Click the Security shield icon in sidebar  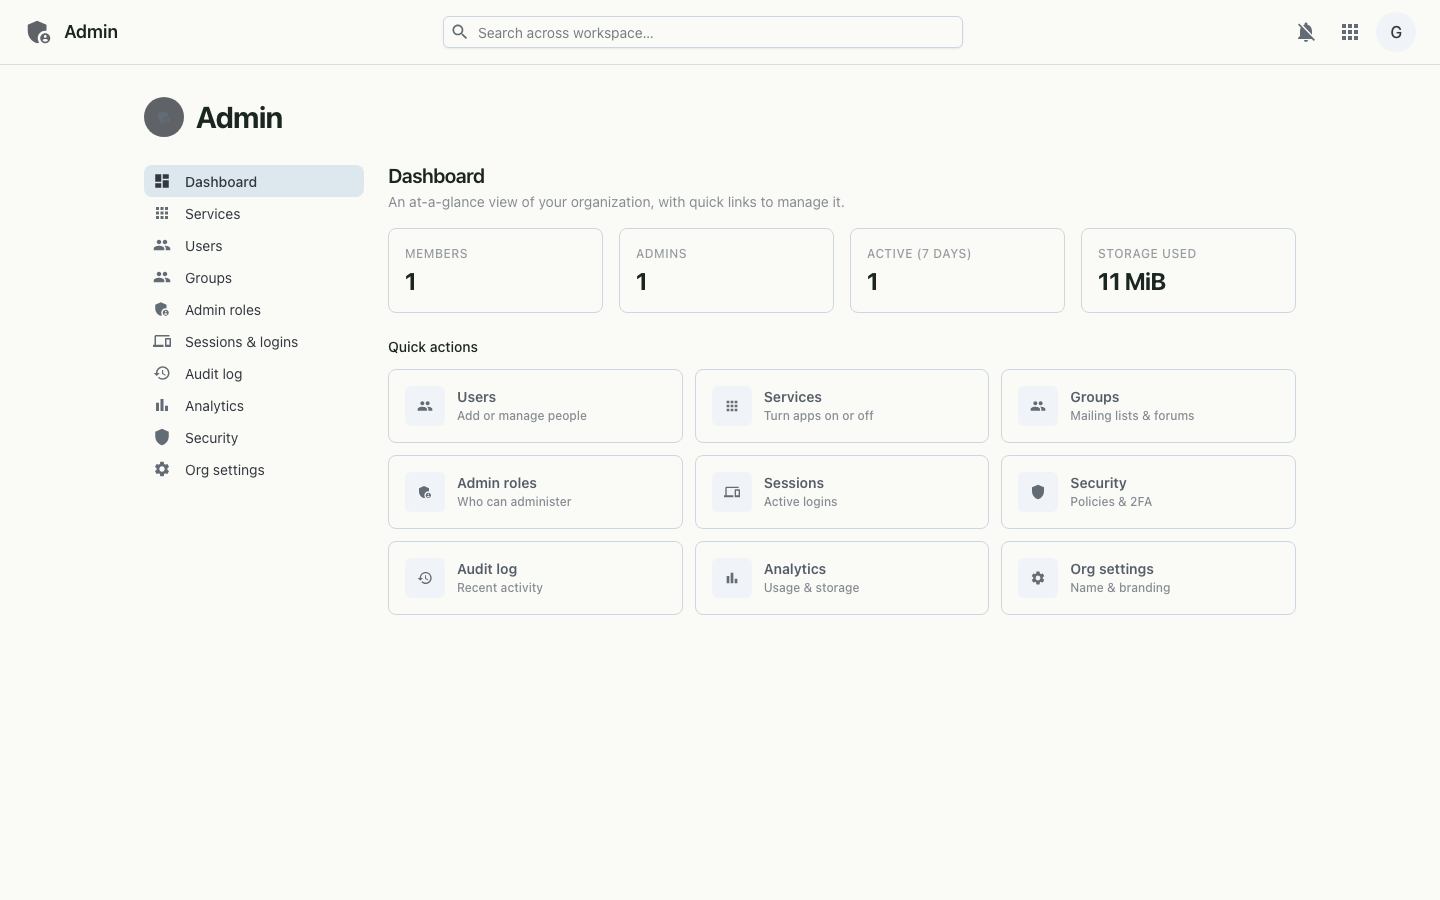(162, 437)
